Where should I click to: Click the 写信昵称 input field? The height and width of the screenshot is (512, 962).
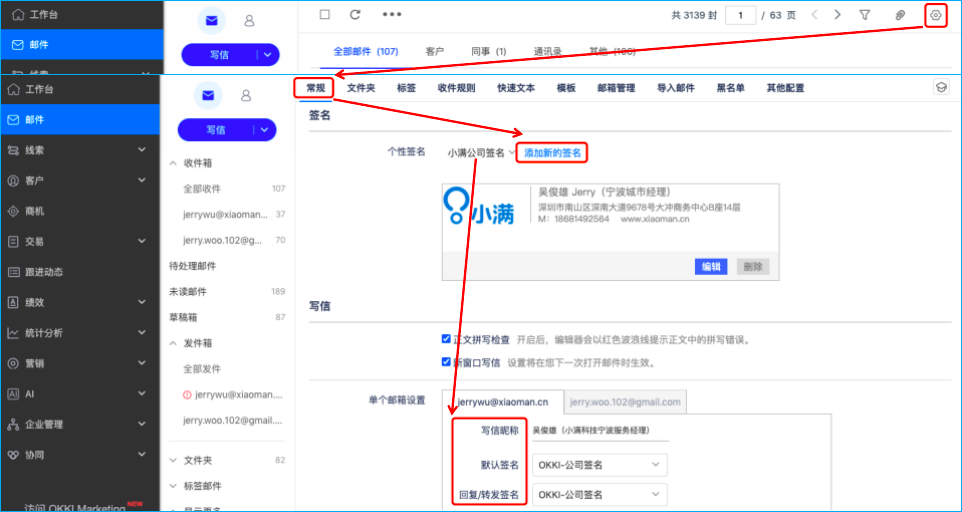(x=598, y=431)
